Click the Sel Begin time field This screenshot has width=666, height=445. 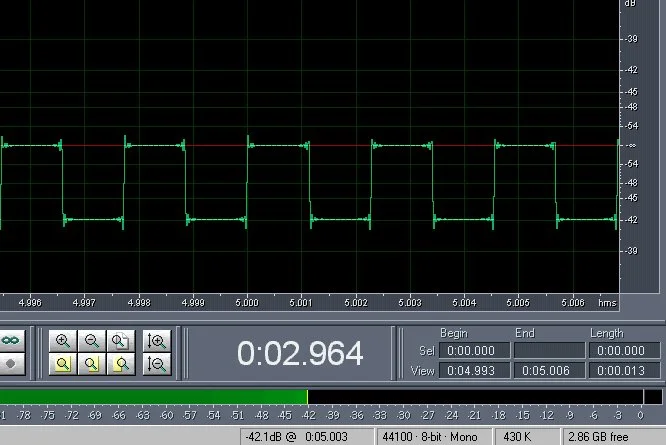tap(474, 351)
